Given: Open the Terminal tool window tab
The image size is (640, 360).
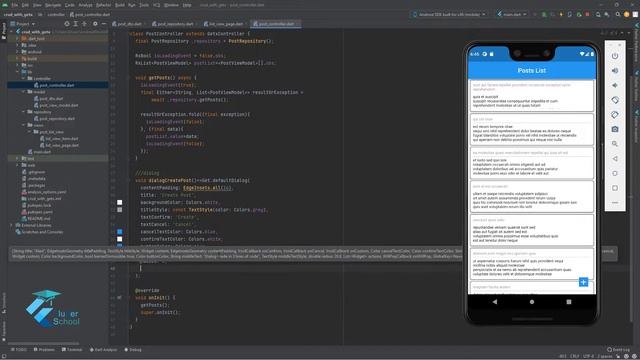Looking at the screenshot, I should (x=72, y=350).
